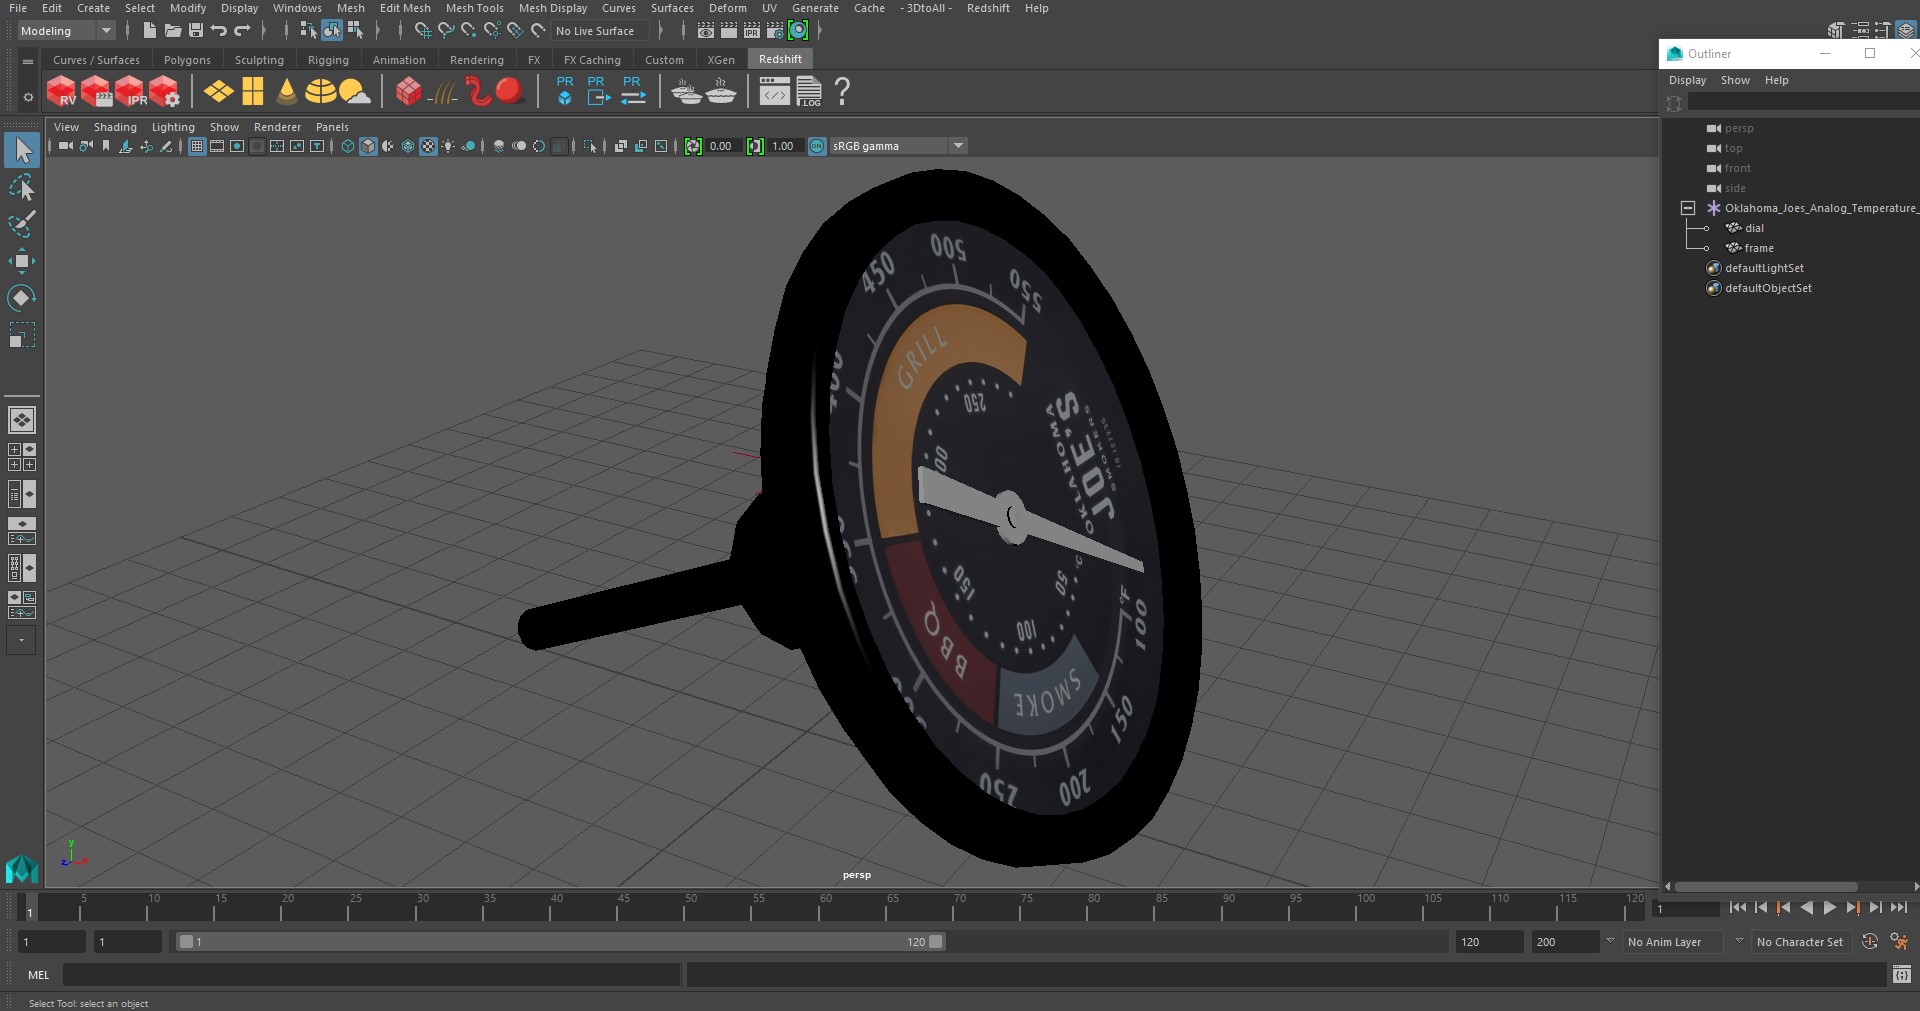
Task: Select defaultLightSet in the Outliner
Action: (1764, 268)
